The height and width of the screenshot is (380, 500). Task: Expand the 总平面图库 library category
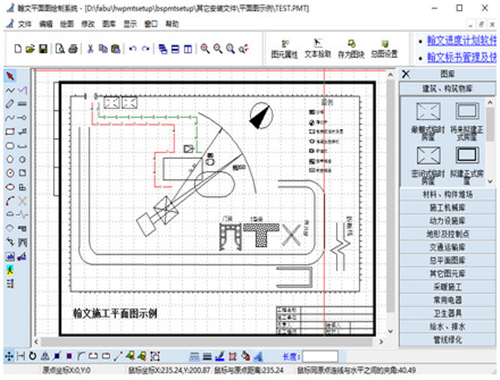(447, 260)
